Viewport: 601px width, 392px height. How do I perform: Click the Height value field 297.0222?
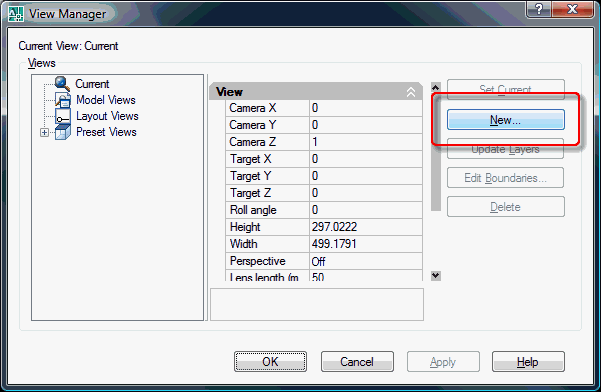click(x=366, y=227)
